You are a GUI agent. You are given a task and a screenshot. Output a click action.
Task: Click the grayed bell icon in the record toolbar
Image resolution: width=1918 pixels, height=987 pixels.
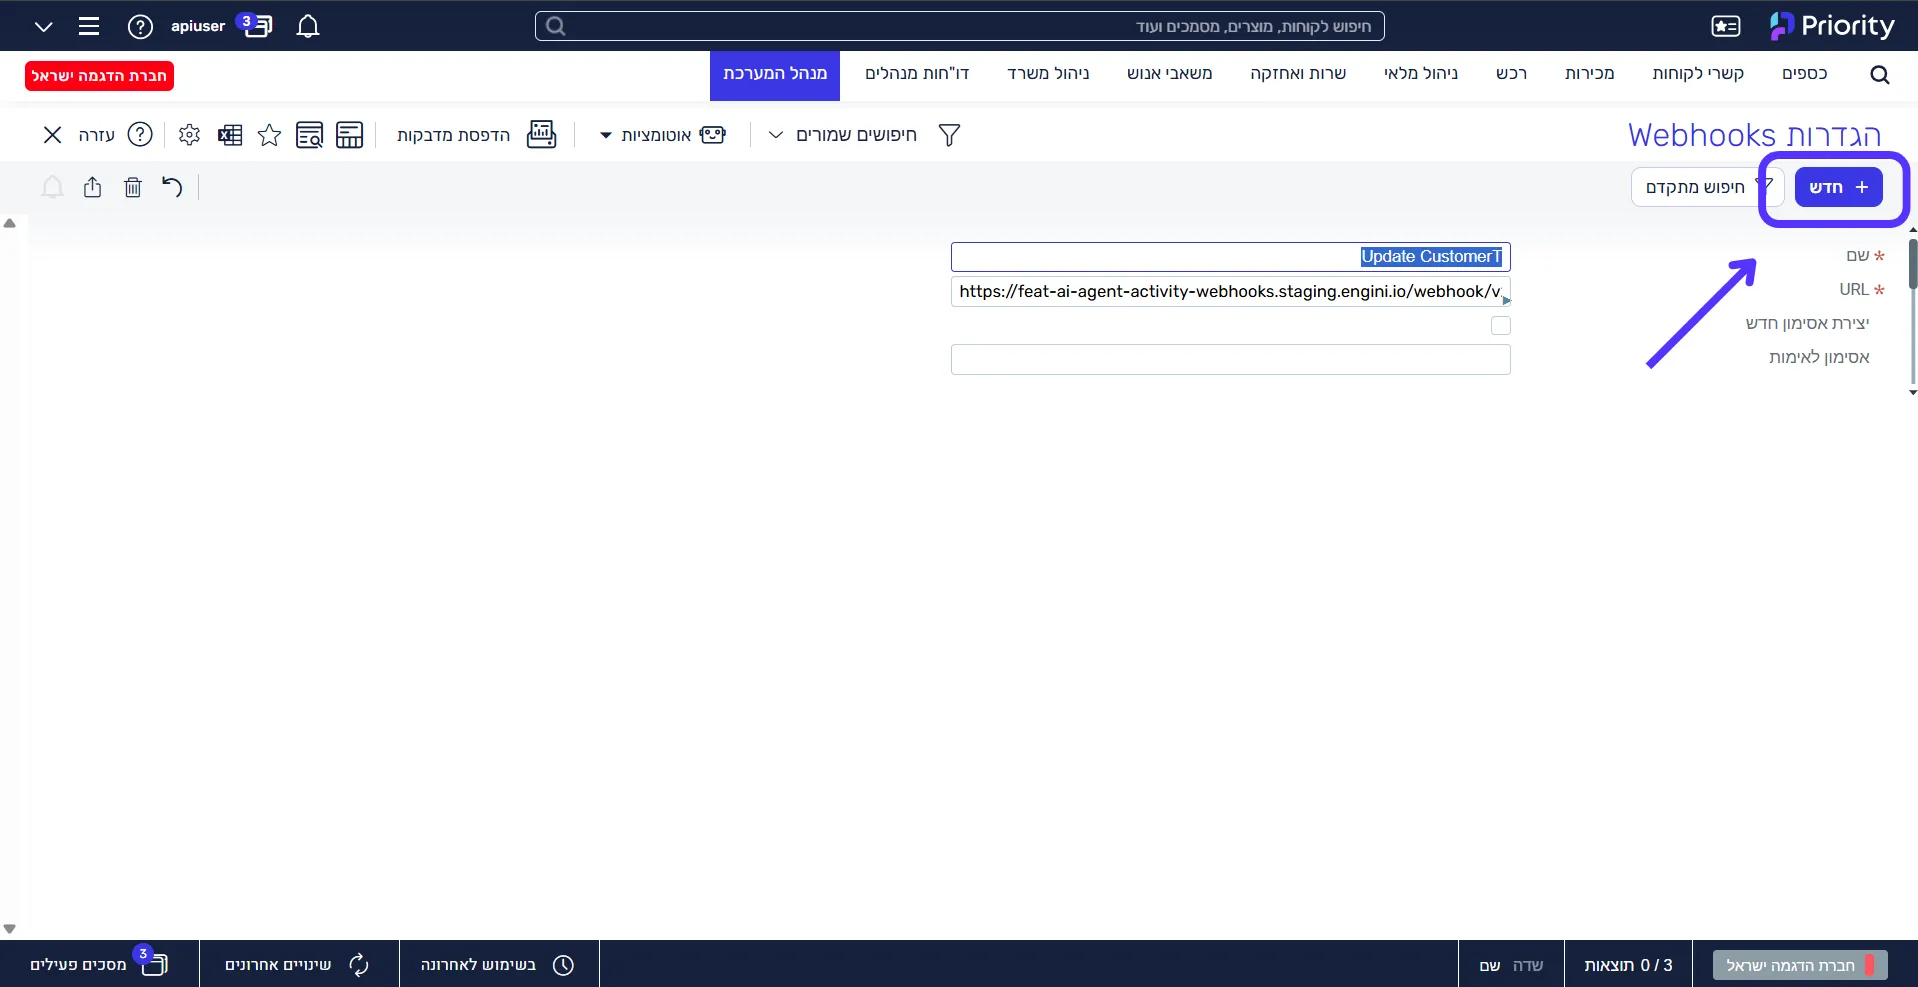pyautogui.click(x=52, y=187)
